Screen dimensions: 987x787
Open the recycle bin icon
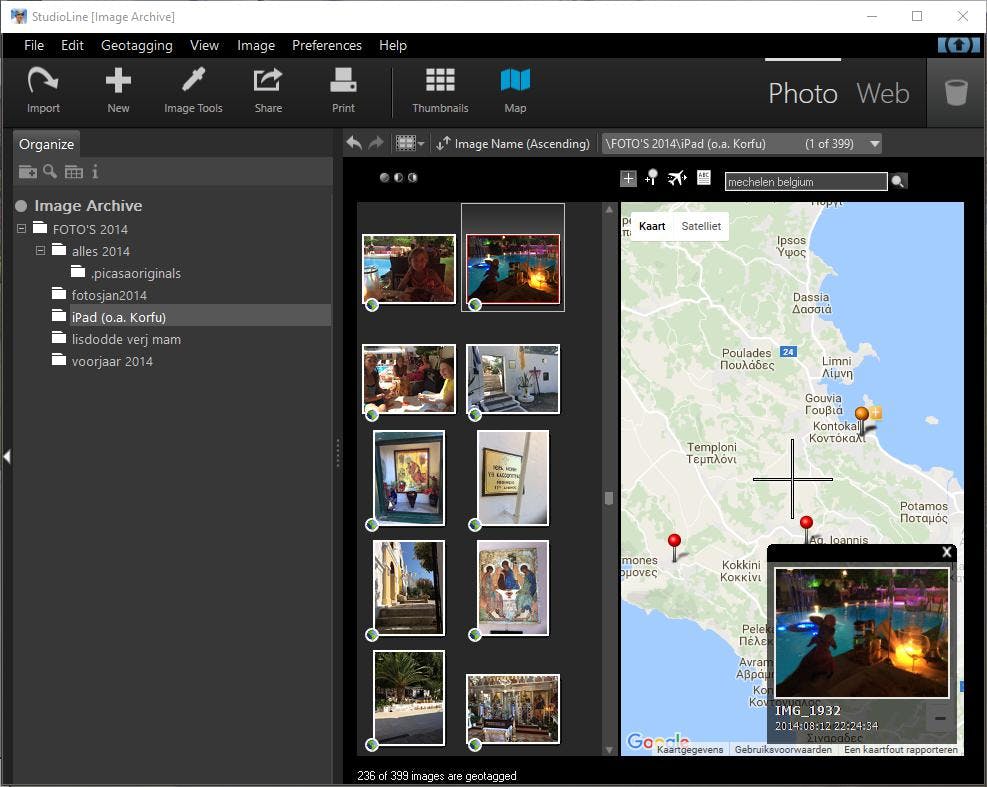pos(956,93)
